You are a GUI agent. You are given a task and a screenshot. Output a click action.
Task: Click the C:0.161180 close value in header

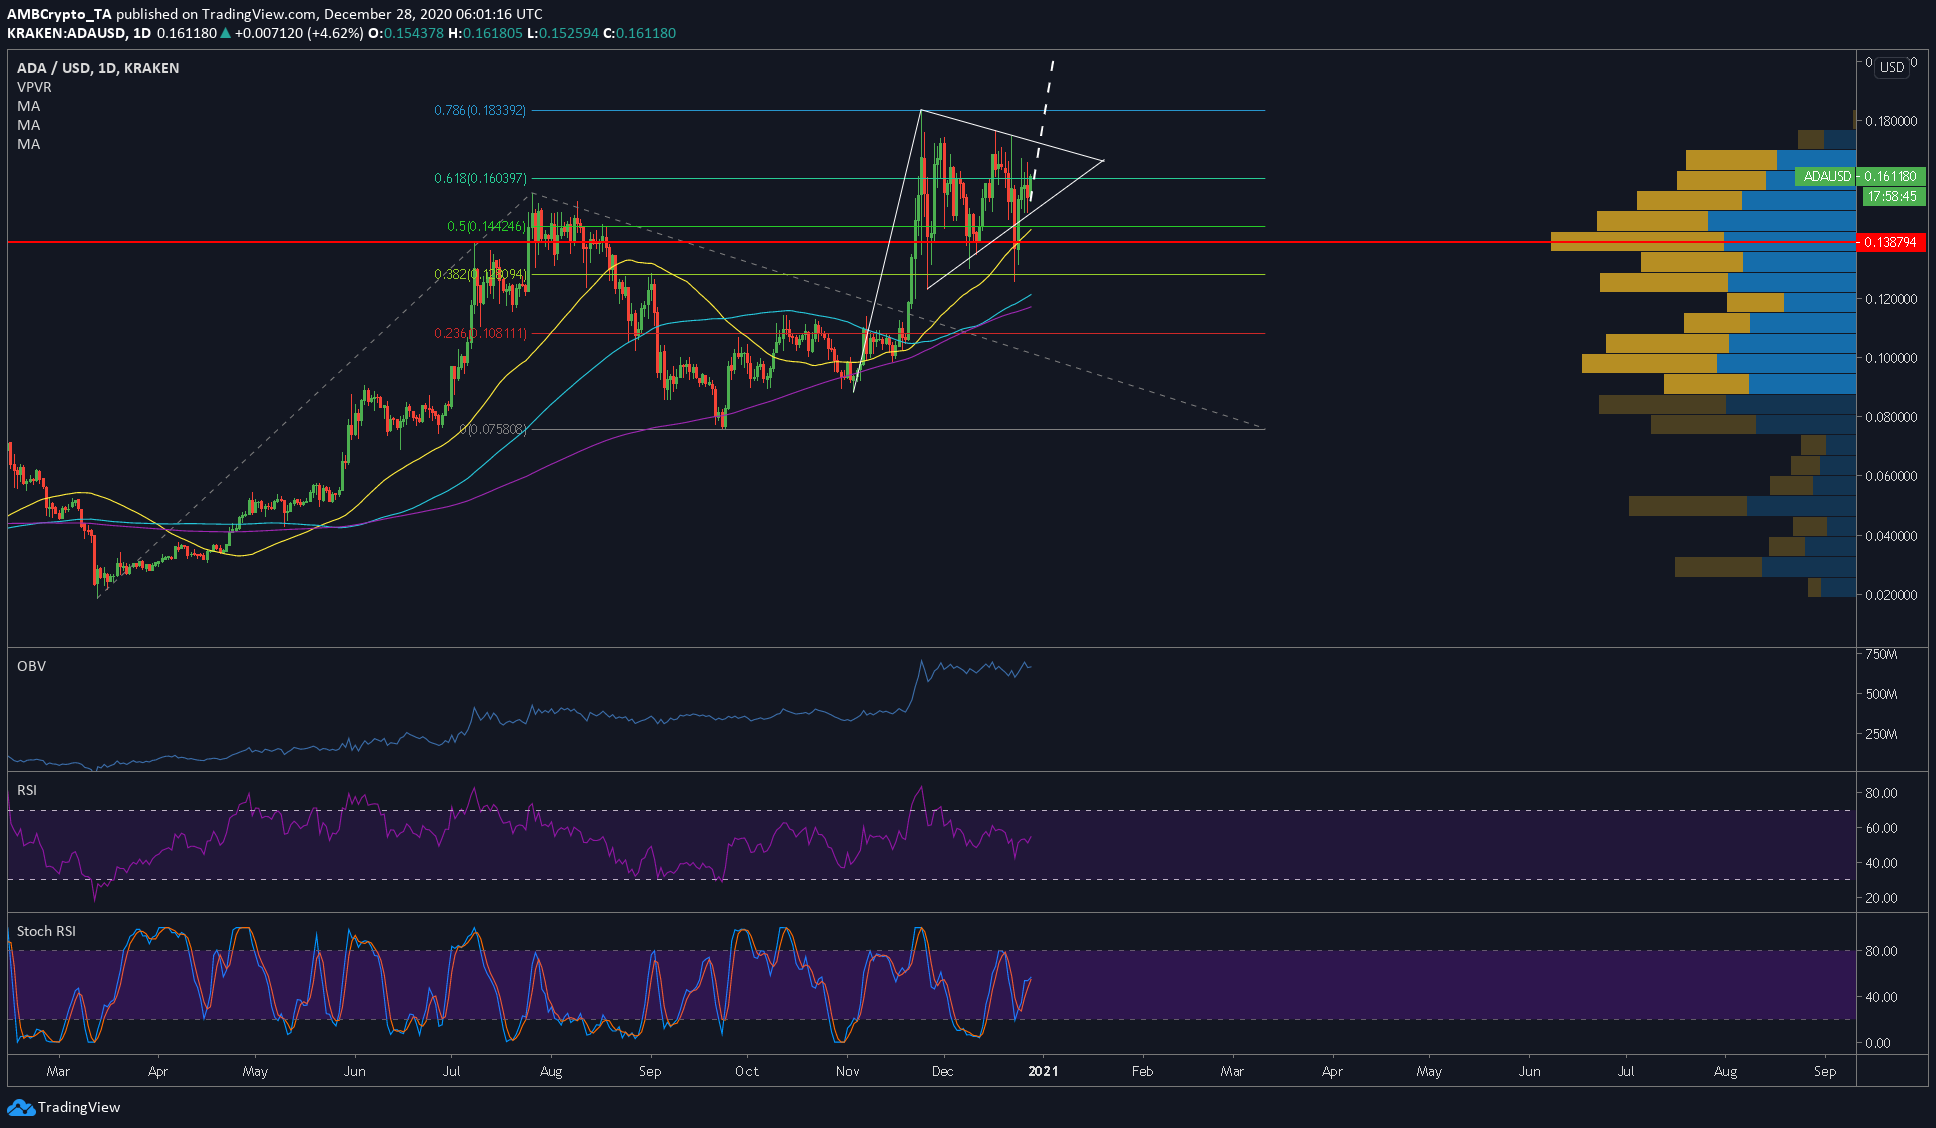coord(640,33)
